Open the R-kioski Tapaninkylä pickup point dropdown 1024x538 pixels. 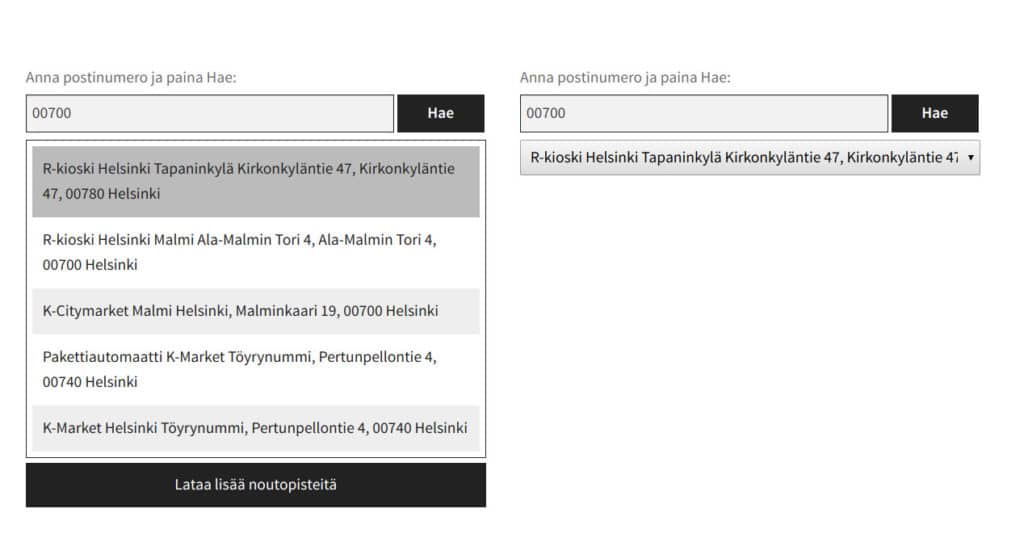tap(750, 158)
